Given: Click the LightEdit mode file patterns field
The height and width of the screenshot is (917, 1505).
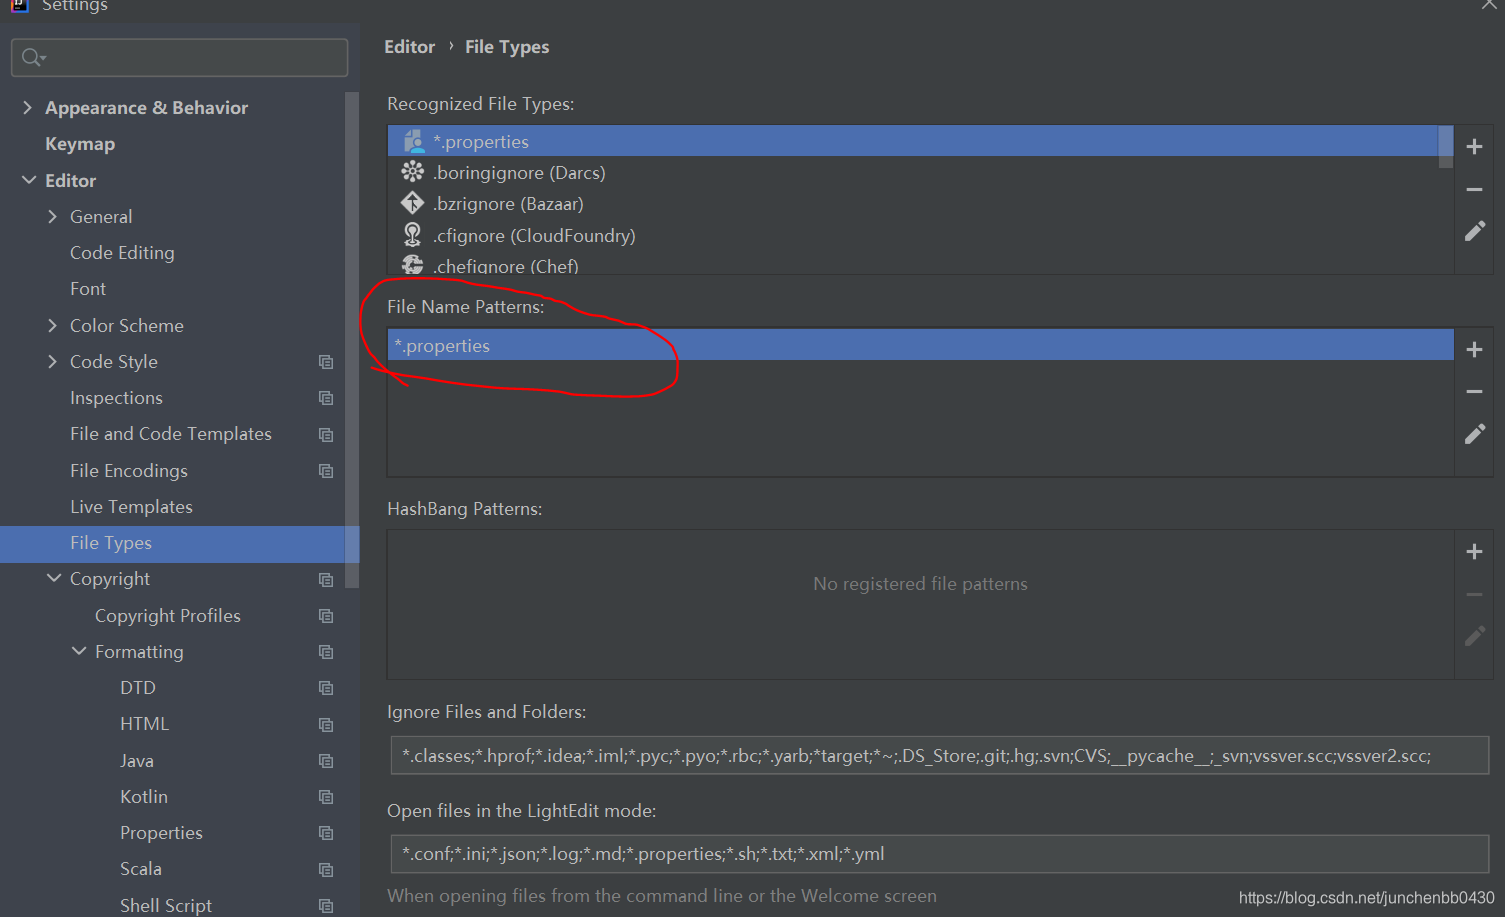Looking at the screenshot, I should (x=939, y=854).
